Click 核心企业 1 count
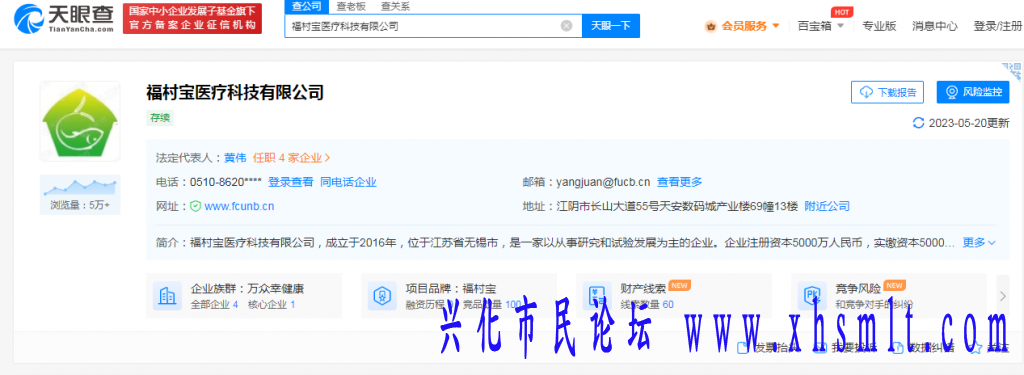The image size is (1024, 375). point(272,304)
